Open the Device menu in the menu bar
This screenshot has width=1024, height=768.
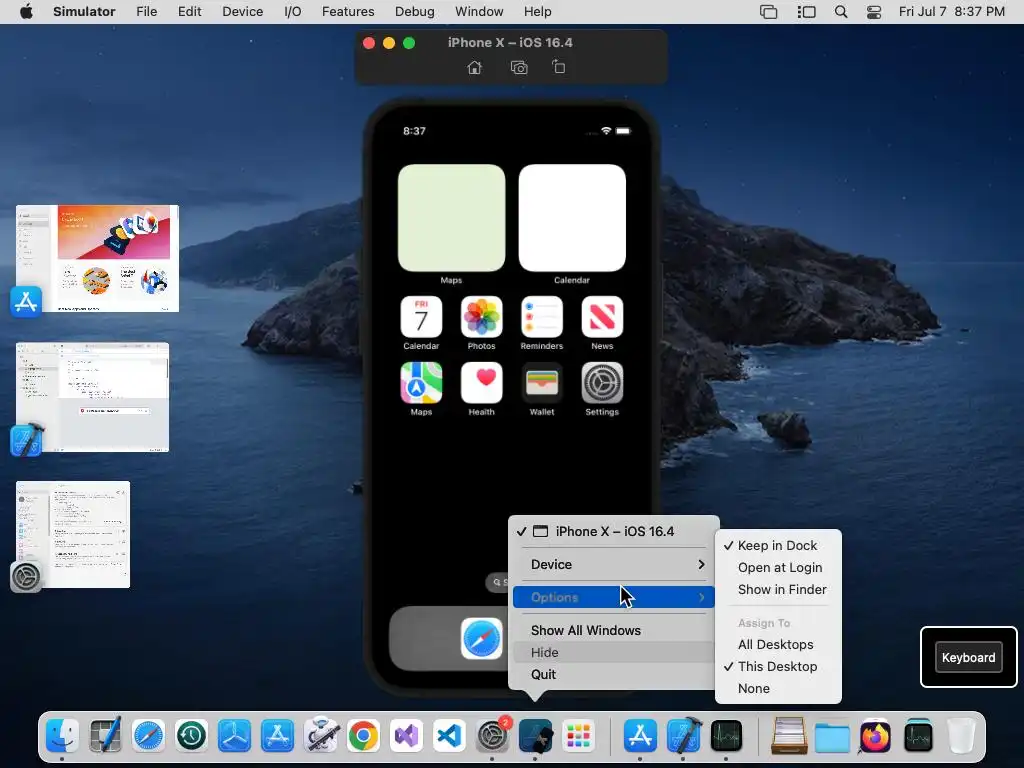click(x=242, y=12)
